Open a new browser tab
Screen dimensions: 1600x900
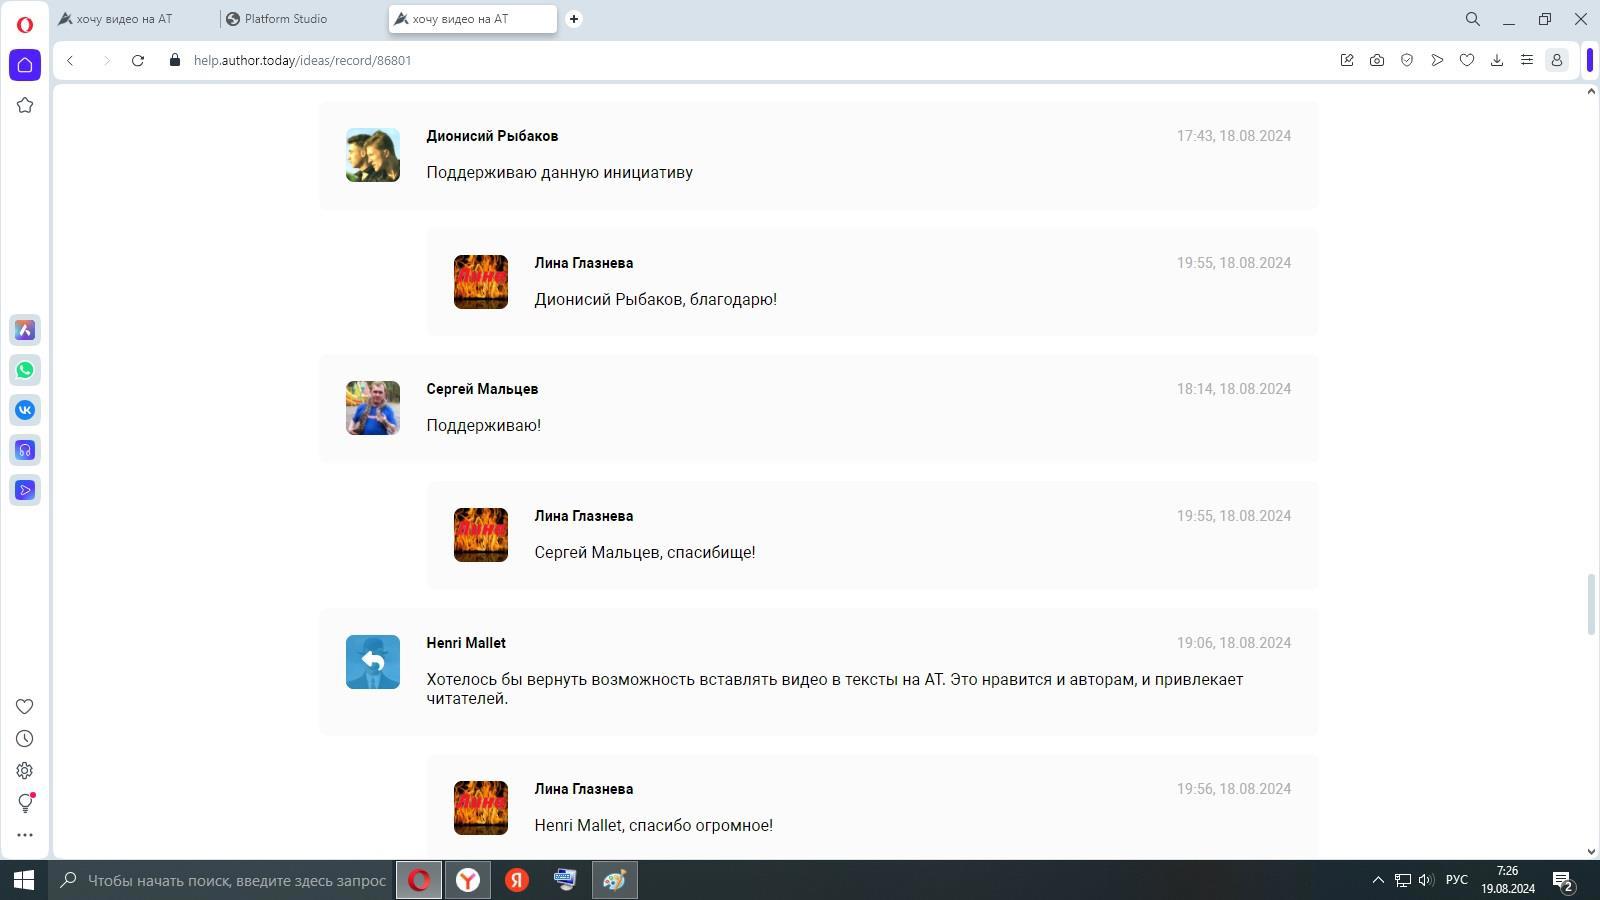coord(574,19)
